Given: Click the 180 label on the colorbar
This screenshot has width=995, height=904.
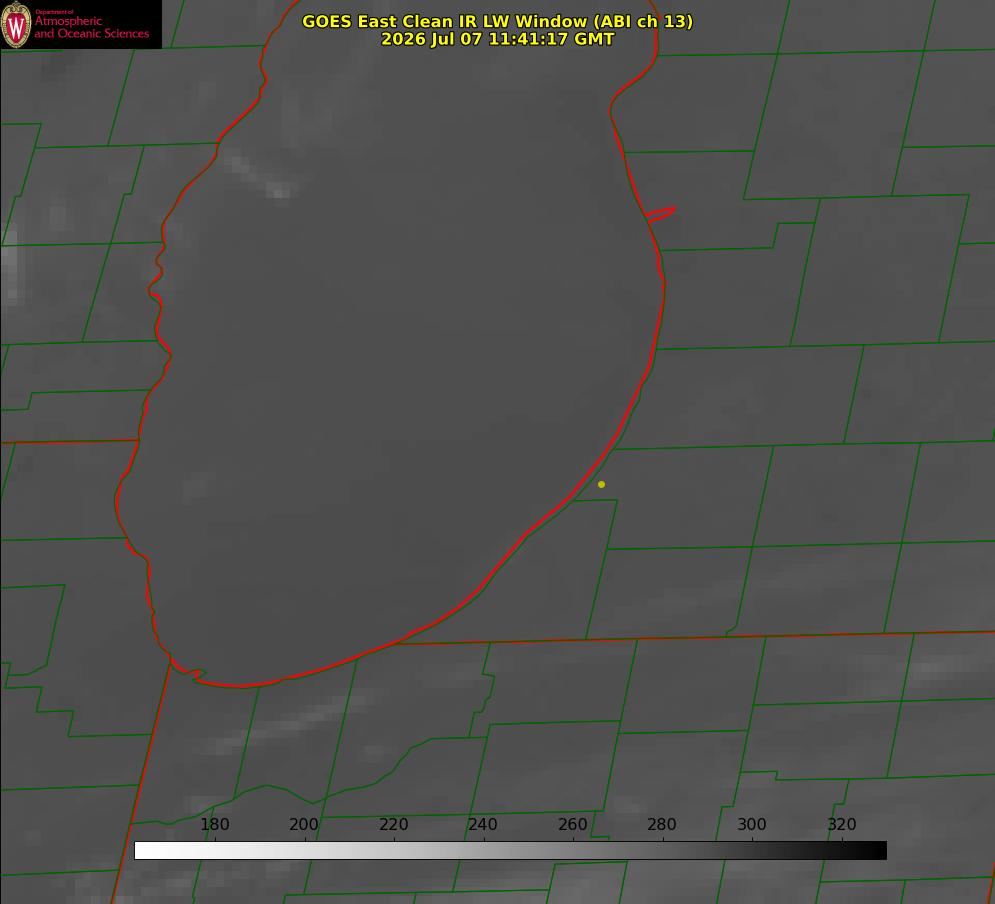Looking at the screenshot, I should click(x=214, y=824).
